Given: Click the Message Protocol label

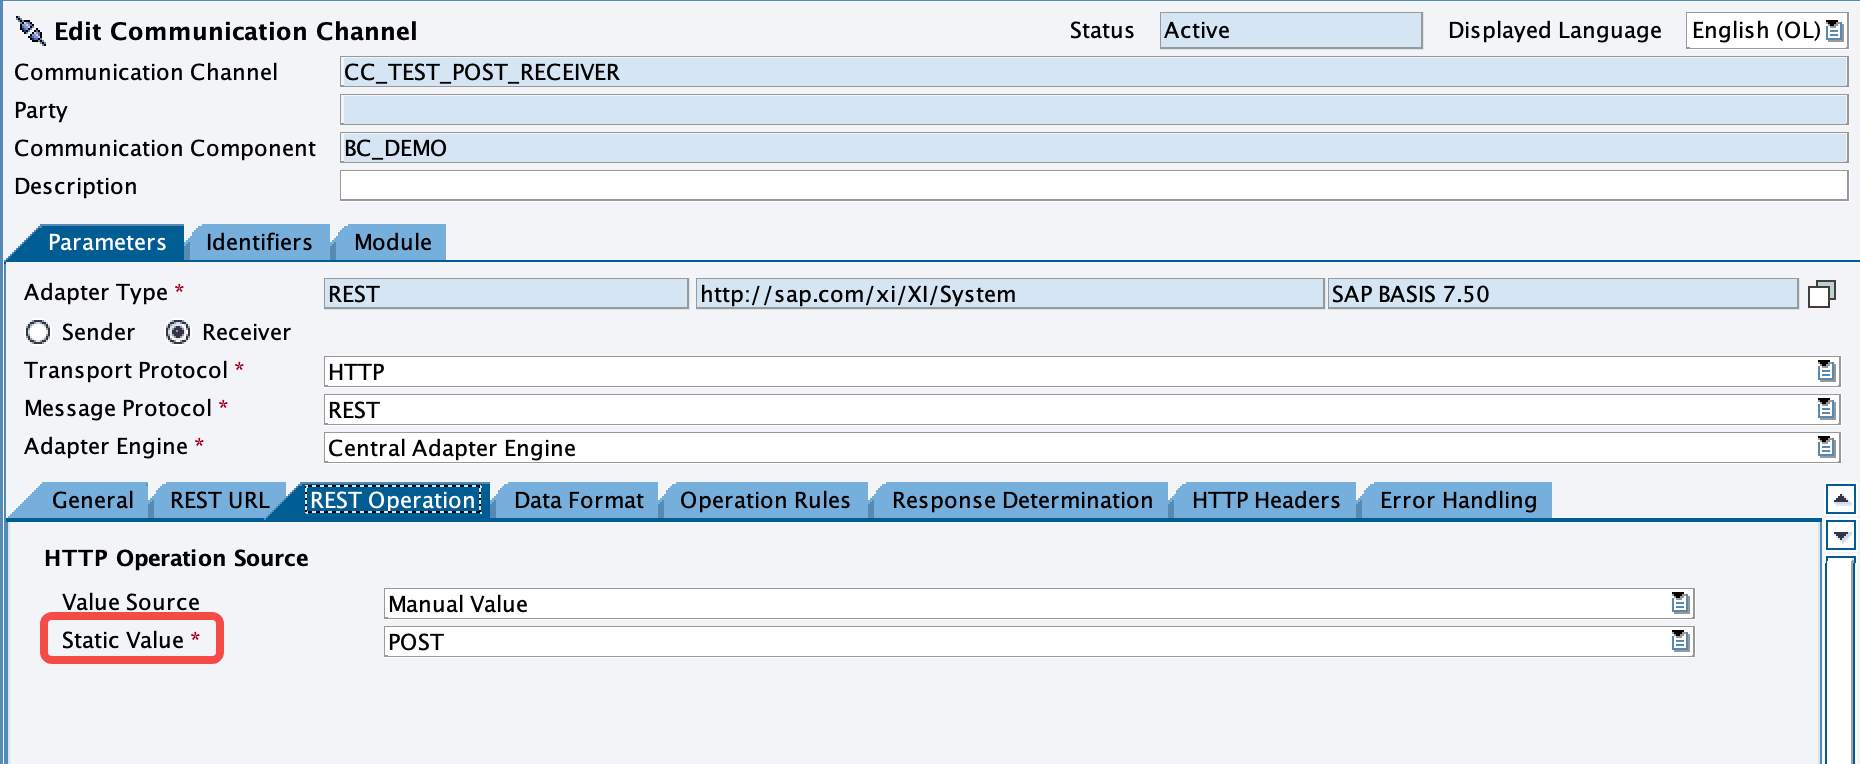Looking at the screenshot, I should [118, 408].
